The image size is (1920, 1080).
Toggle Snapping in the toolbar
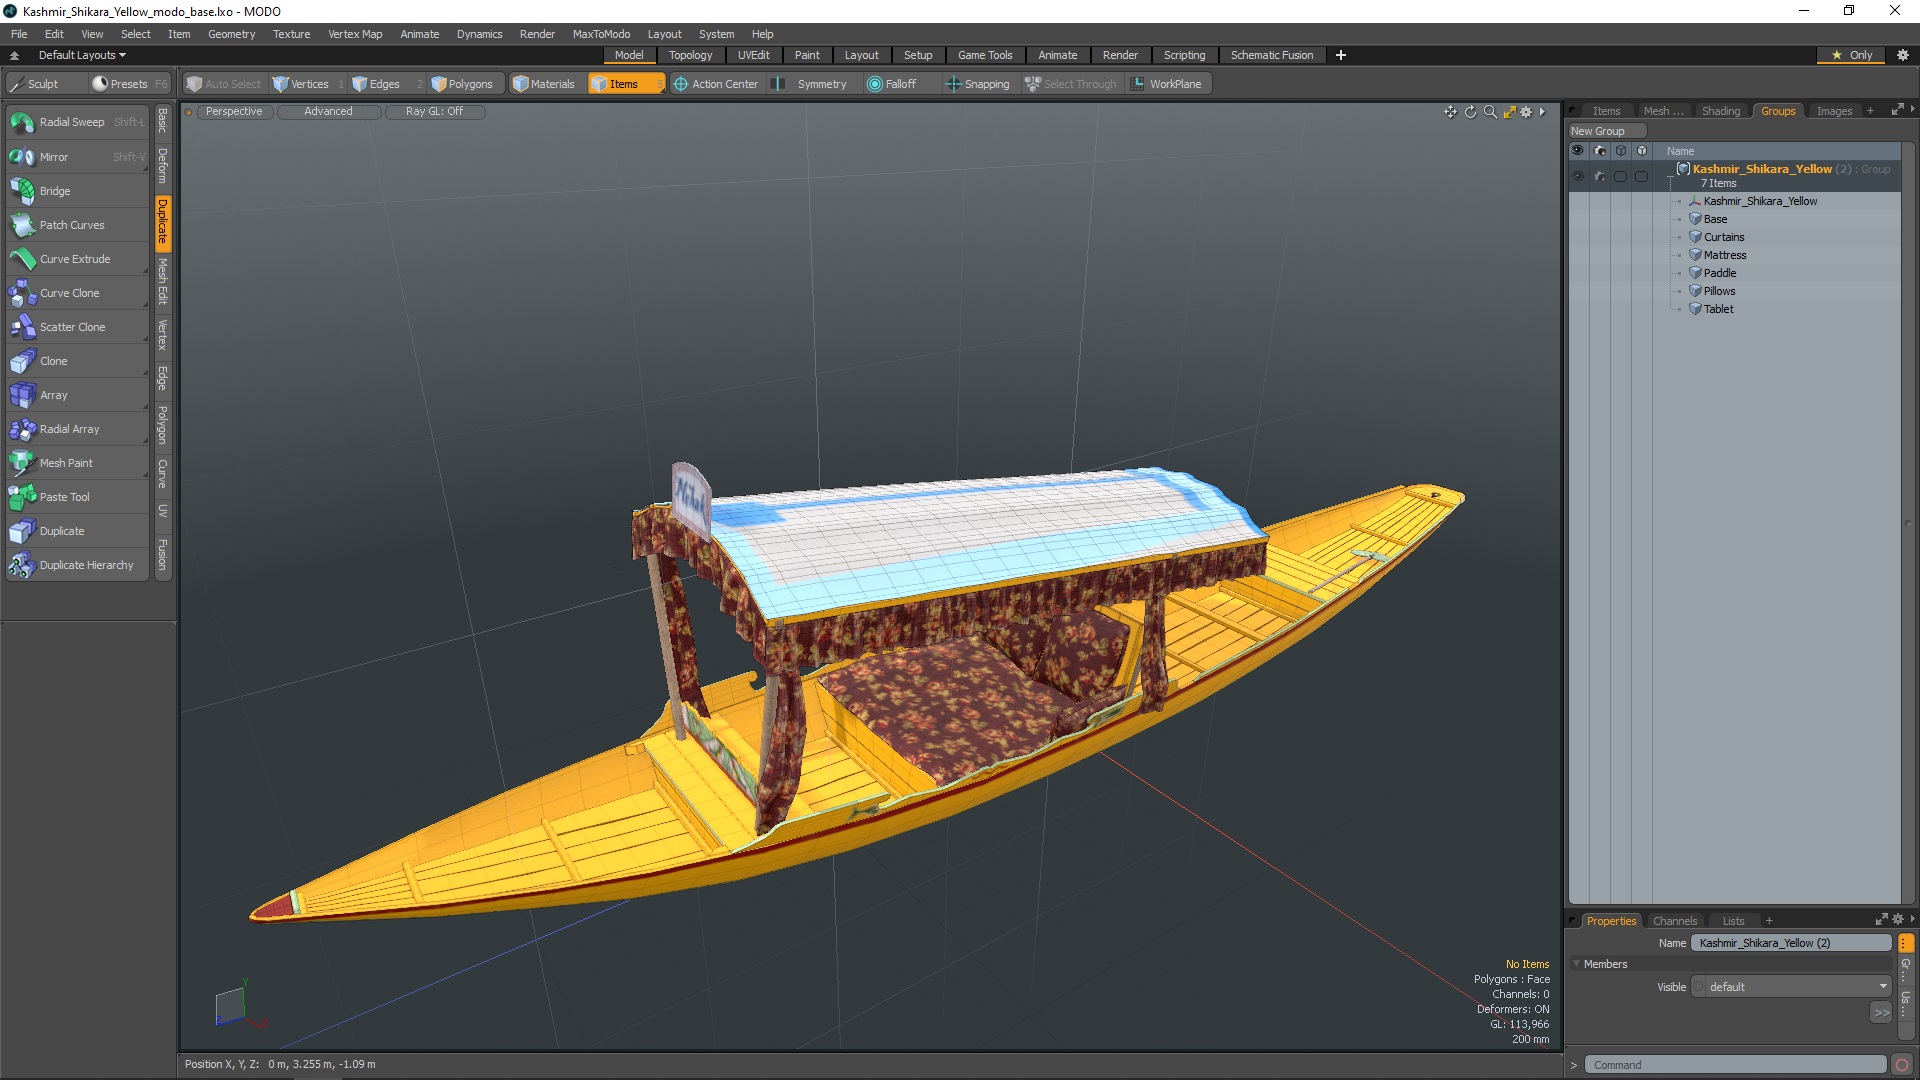coord(978,84)
